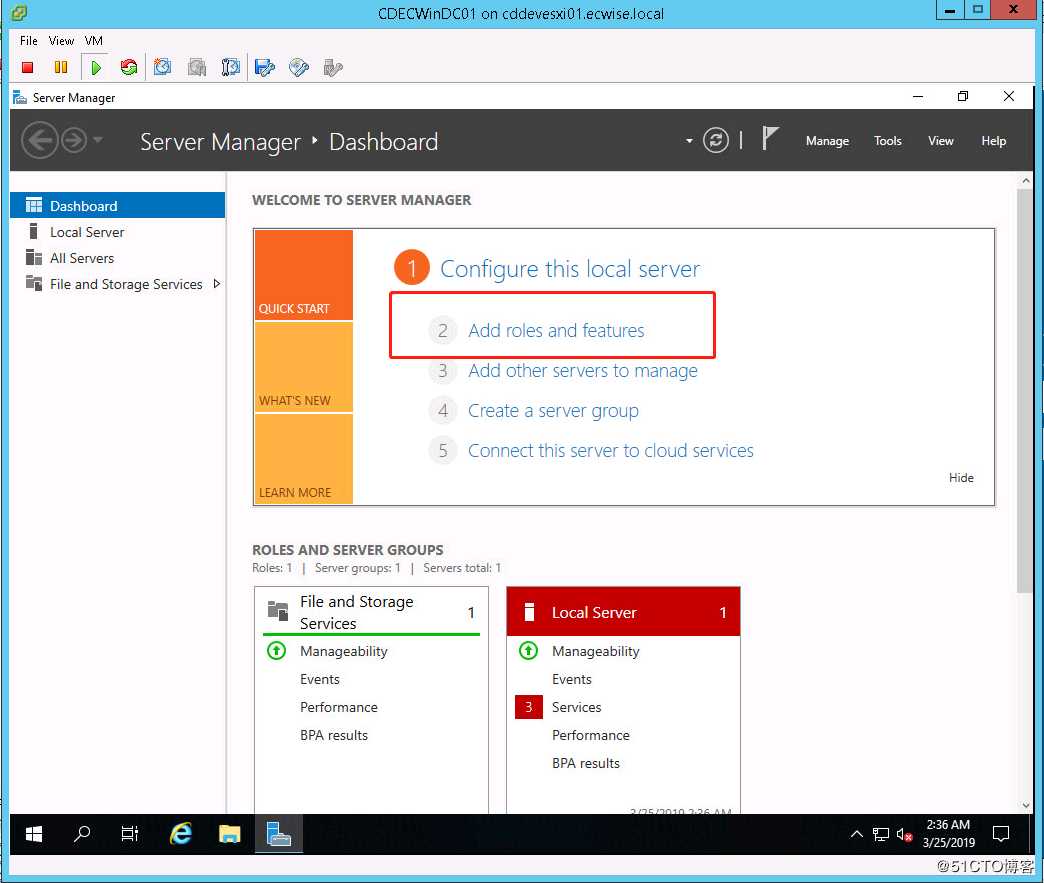The image size is (1044, 883).
Task: Launch Internet Explorer from the taskbar
Action: pyautogui.click(x=180, y=833)
